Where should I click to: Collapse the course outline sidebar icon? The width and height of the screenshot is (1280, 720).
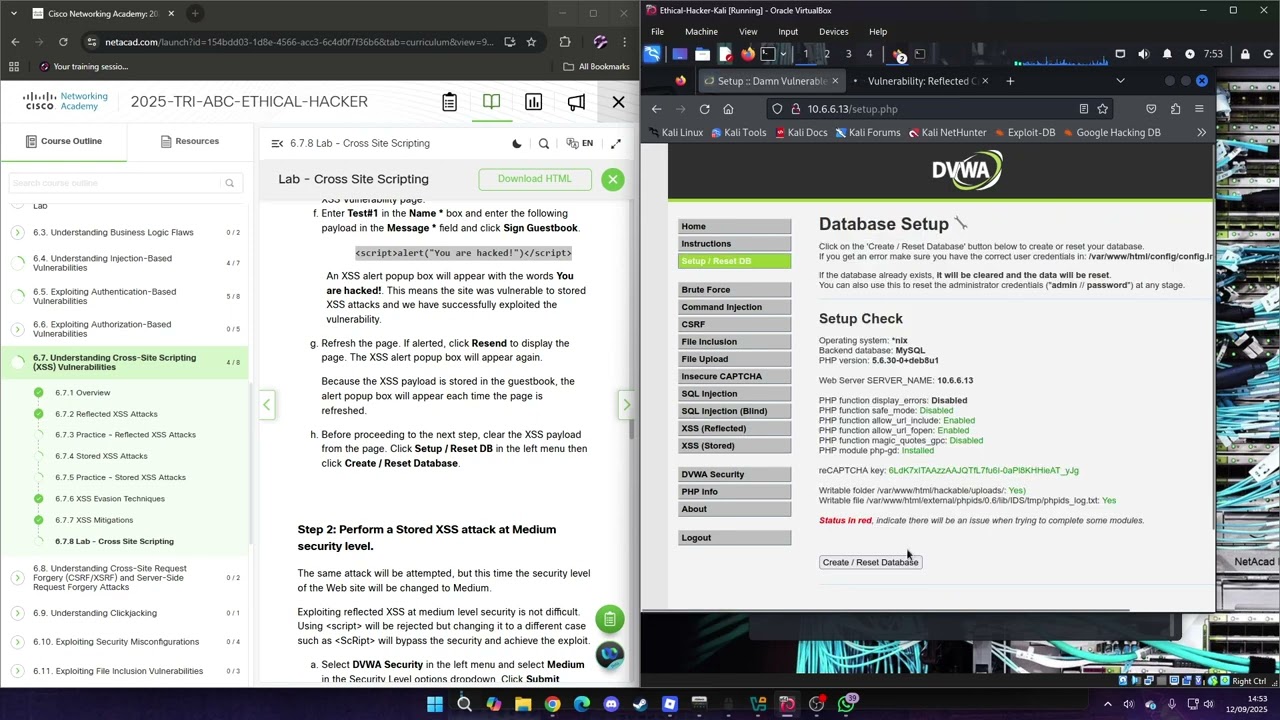click(x=277, y=143)
